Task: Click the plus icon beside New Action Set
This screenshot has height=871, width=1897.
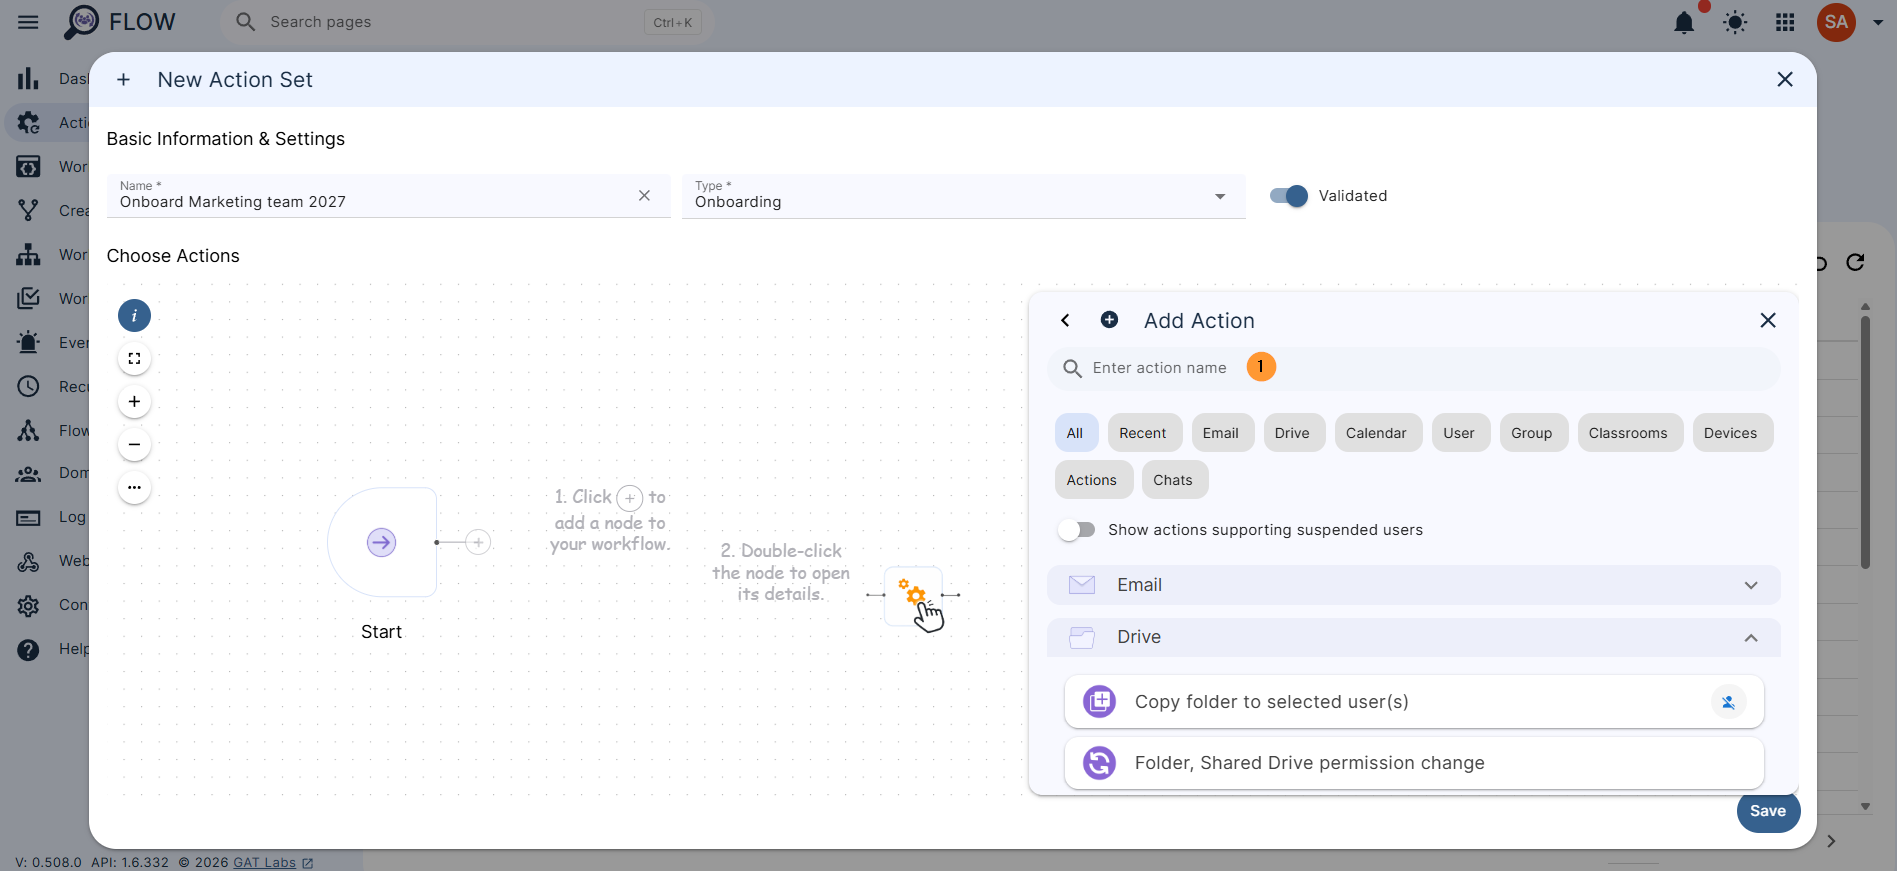Action: pos(123,79)
